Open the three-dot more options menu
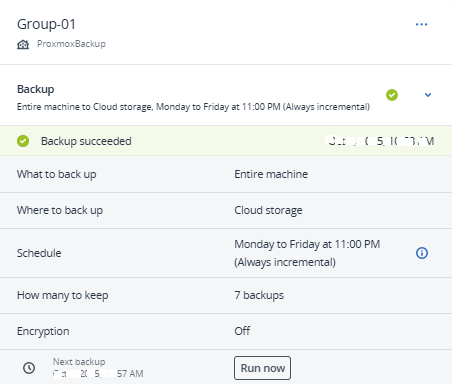This screenshot has width=452, height=384. (421, 24)
